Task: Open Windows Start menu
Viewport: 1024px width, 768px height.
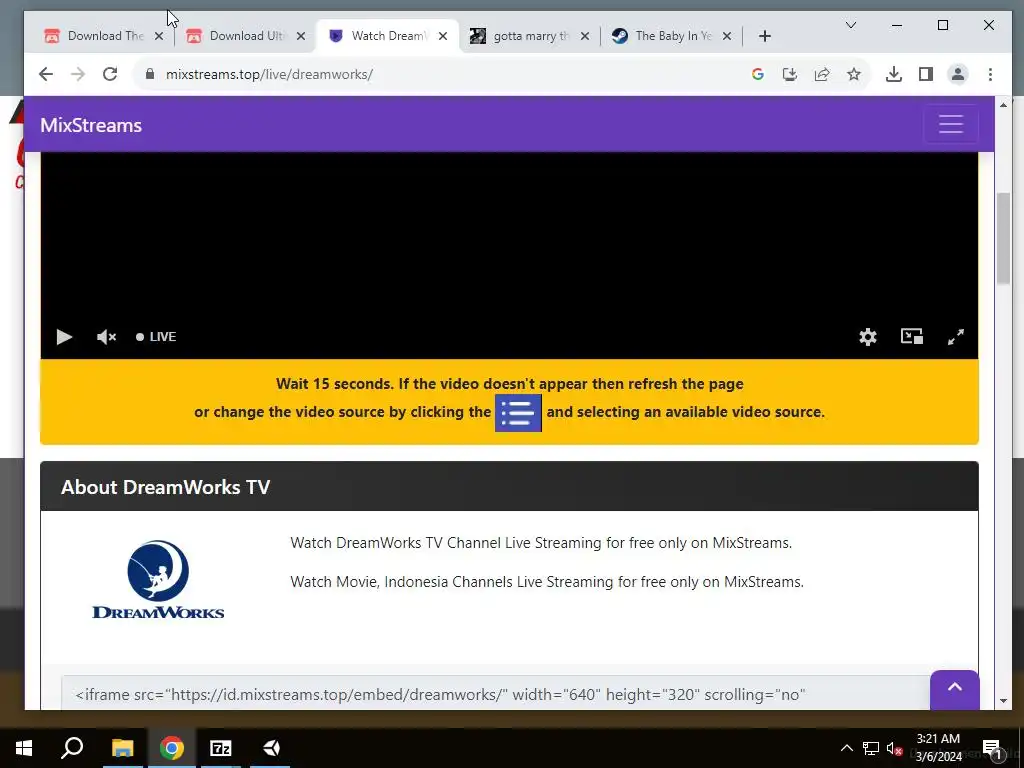Action: [24, 748]
